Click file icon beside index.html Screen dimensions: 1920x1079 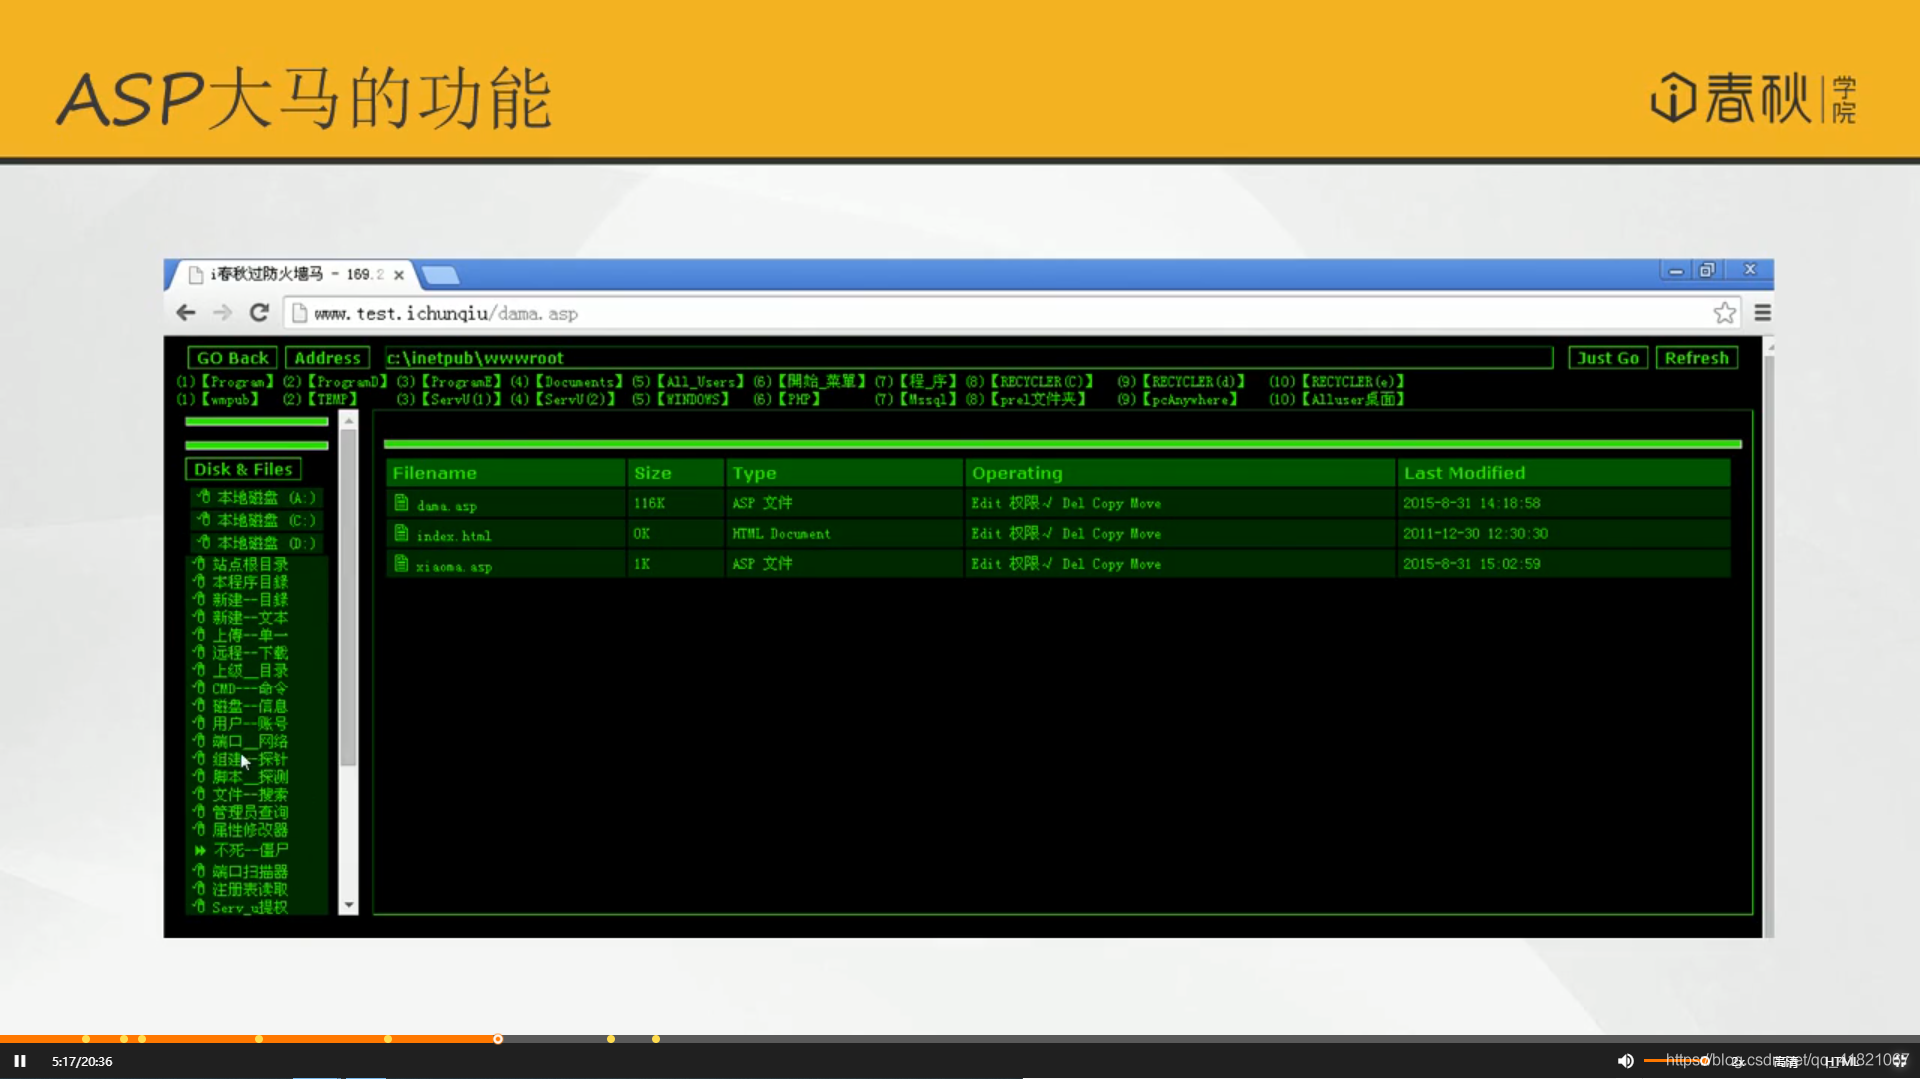pos(401,532)
